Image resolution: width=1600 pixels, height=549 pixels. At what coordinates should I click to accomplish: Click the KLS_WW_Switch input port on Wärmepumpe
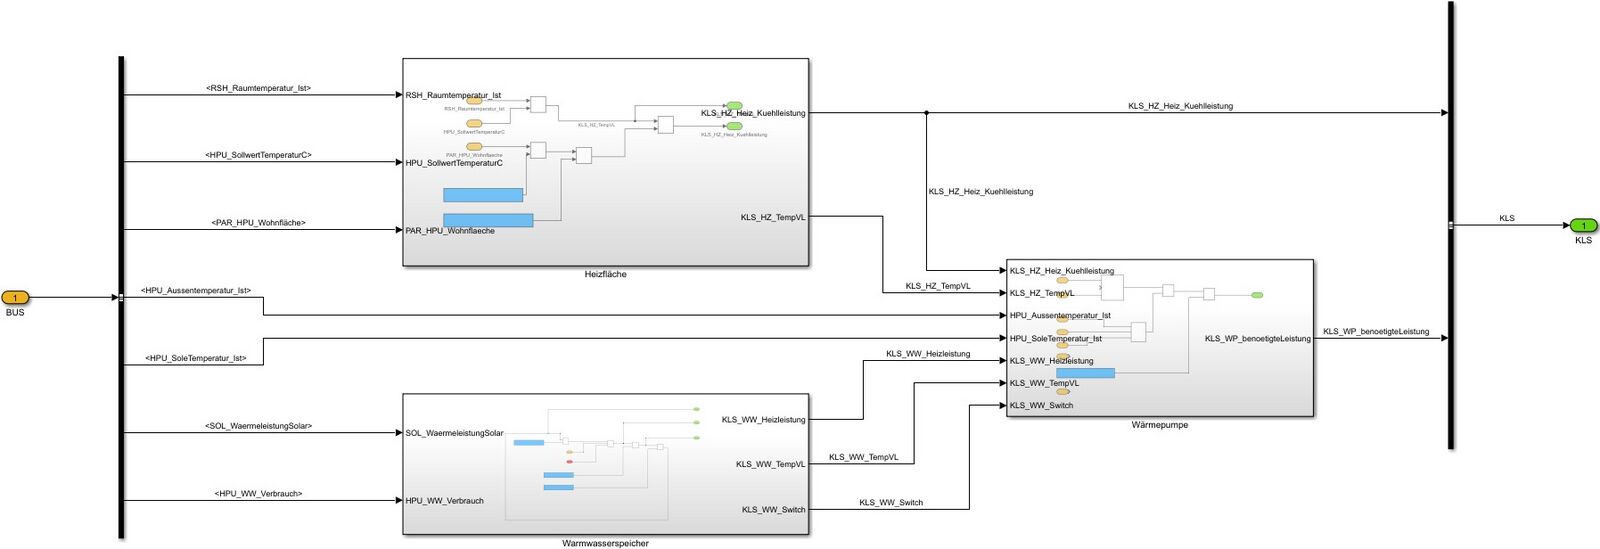click(1003, 405)
